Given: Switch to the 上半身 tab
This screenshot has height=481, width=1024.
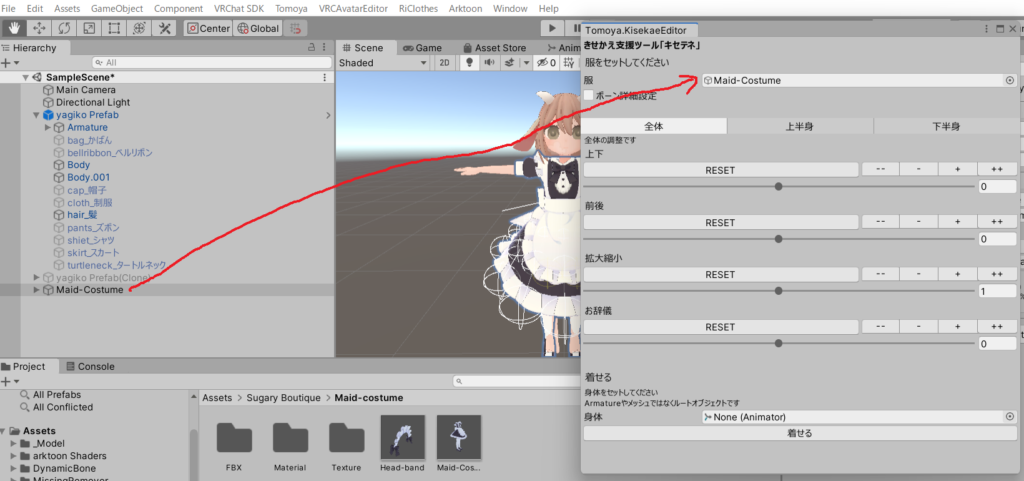Looking at the screenshot, I should (800, 126).
